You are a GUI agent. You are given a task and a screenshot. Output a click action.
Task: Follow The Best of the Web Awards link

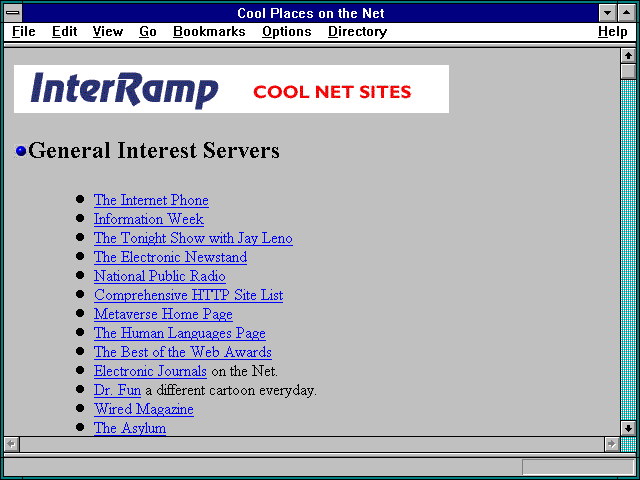point(182,352)
